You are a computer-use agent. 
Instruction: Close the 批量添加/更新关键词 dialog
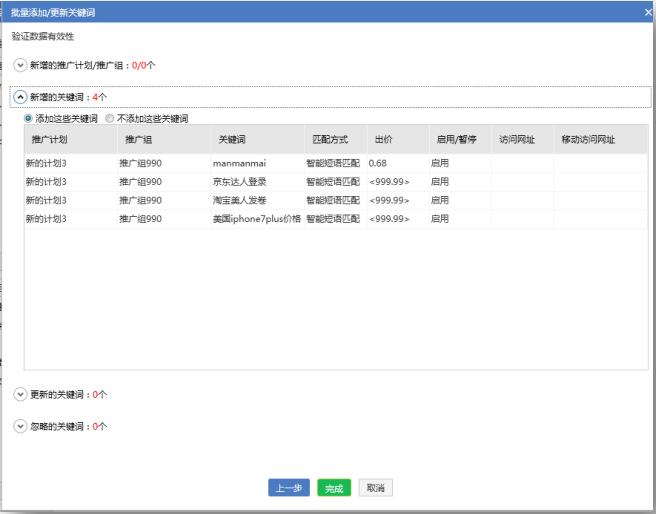648,9
